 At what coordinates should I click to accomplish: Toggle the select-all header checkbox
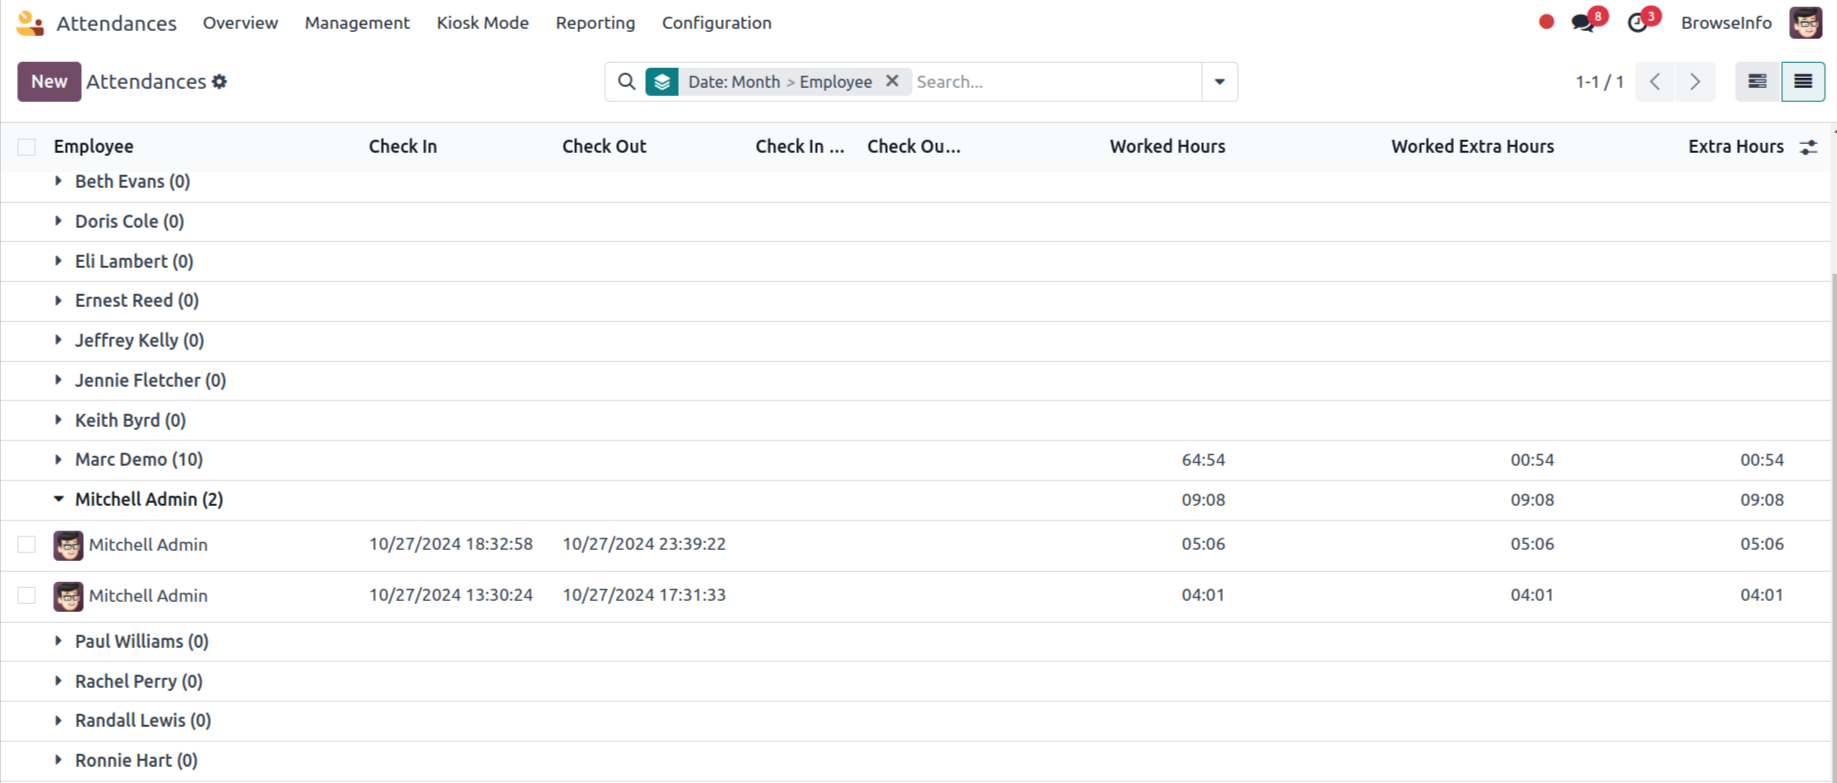point(27,147)
